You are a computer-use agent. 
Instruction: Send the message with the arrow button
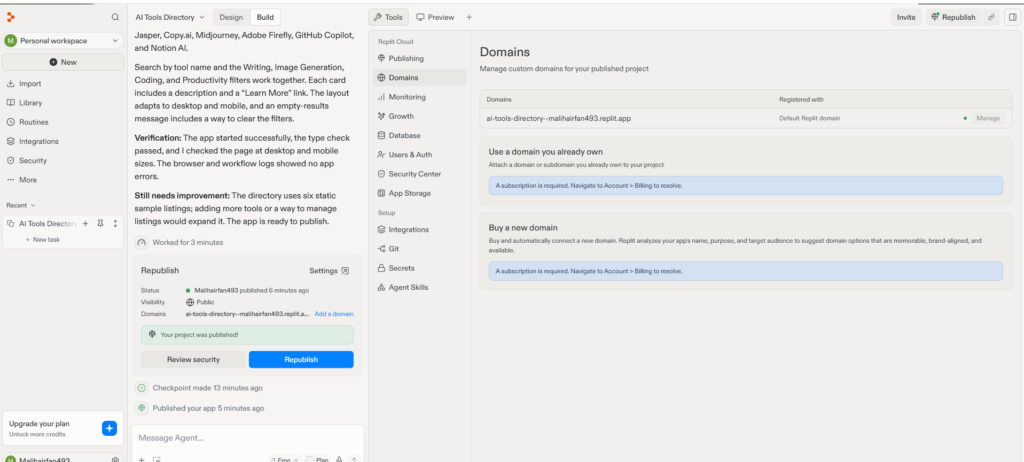click(x=354, y=459)
